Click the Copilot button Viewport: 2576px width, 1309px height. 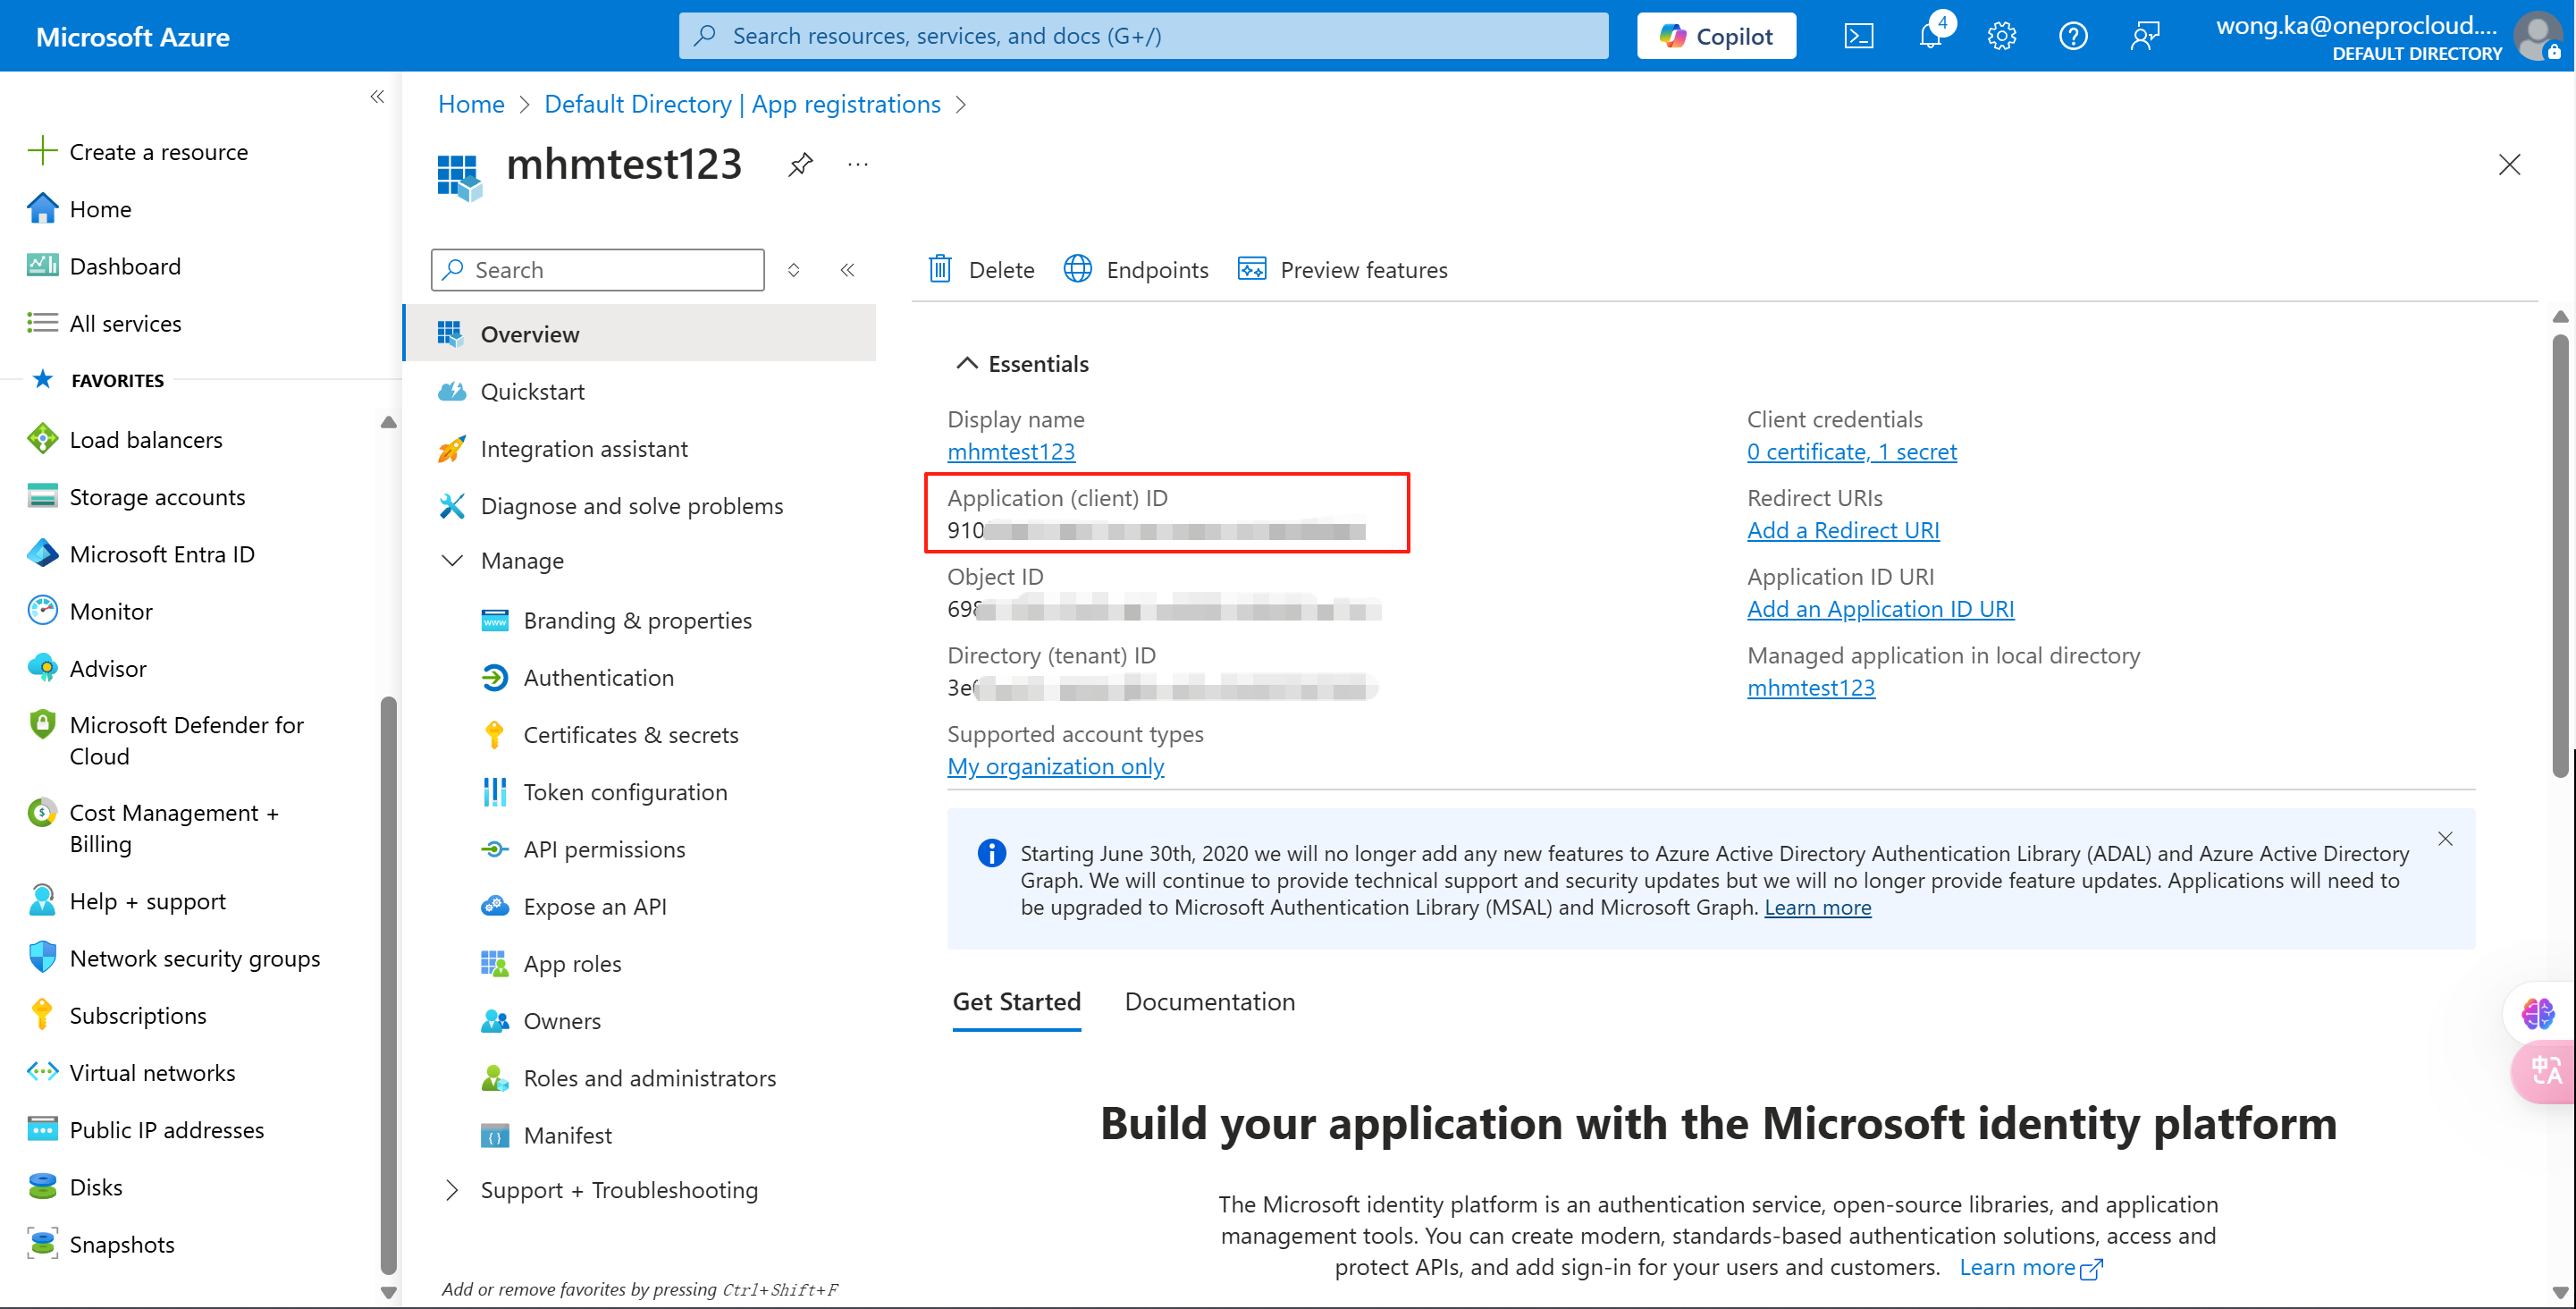[1716, 36]
